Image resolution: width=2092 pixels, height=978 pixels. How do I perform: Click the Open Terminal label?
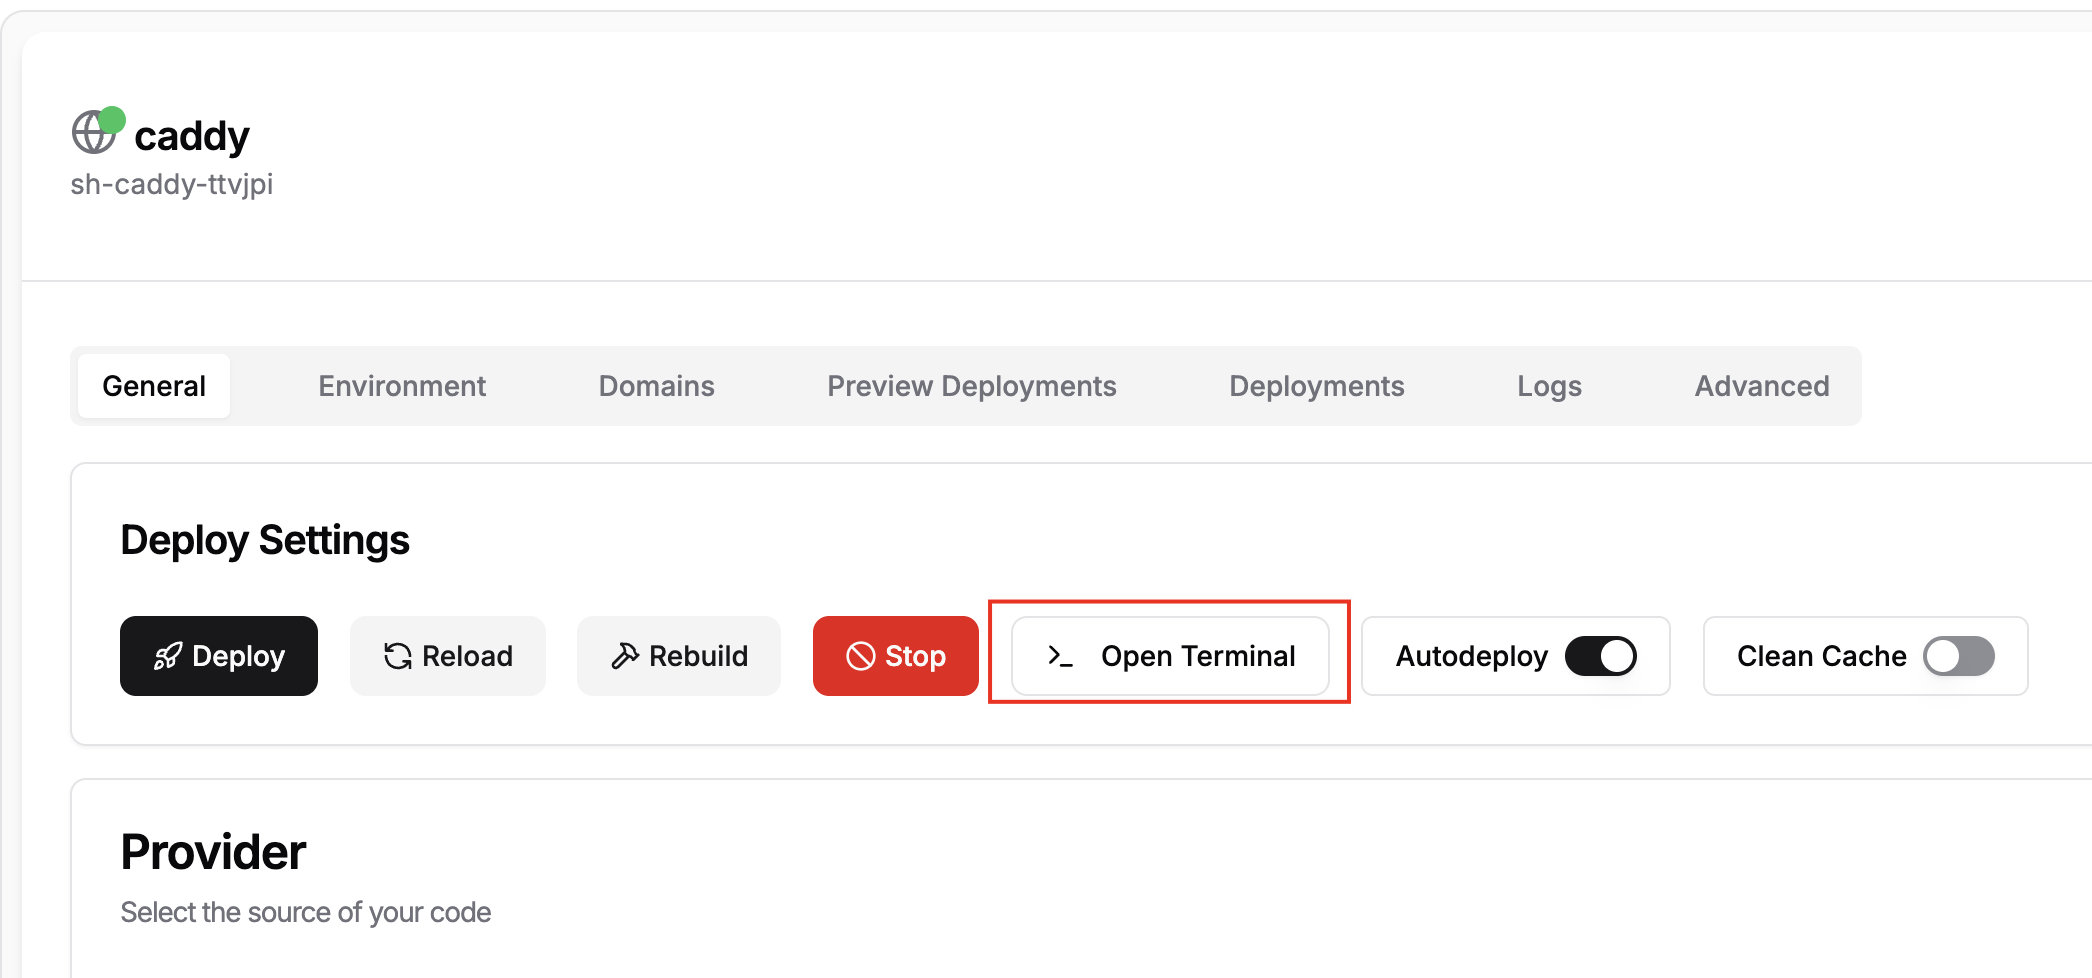[1198, 656]
